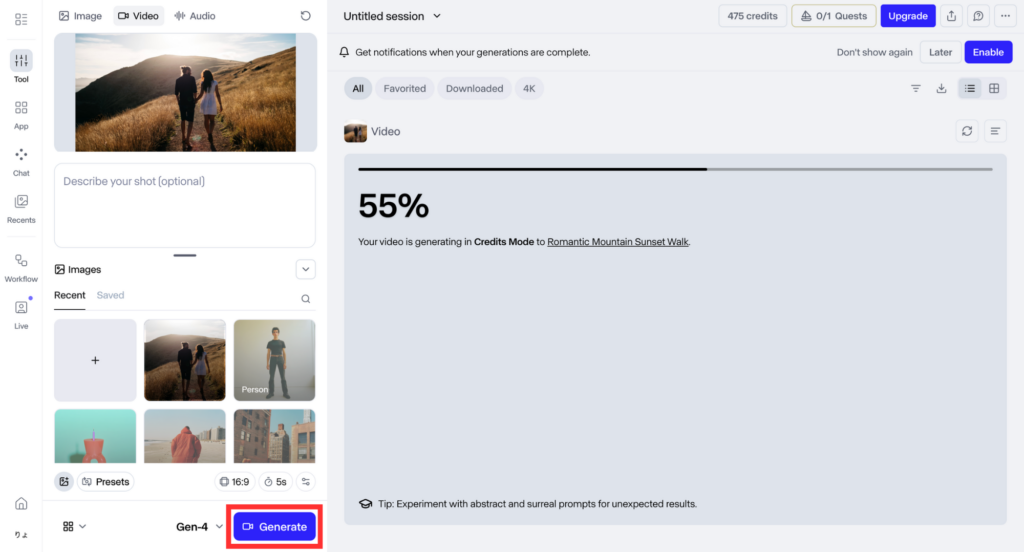
Task: Enable notifications button
Action: 988,52
